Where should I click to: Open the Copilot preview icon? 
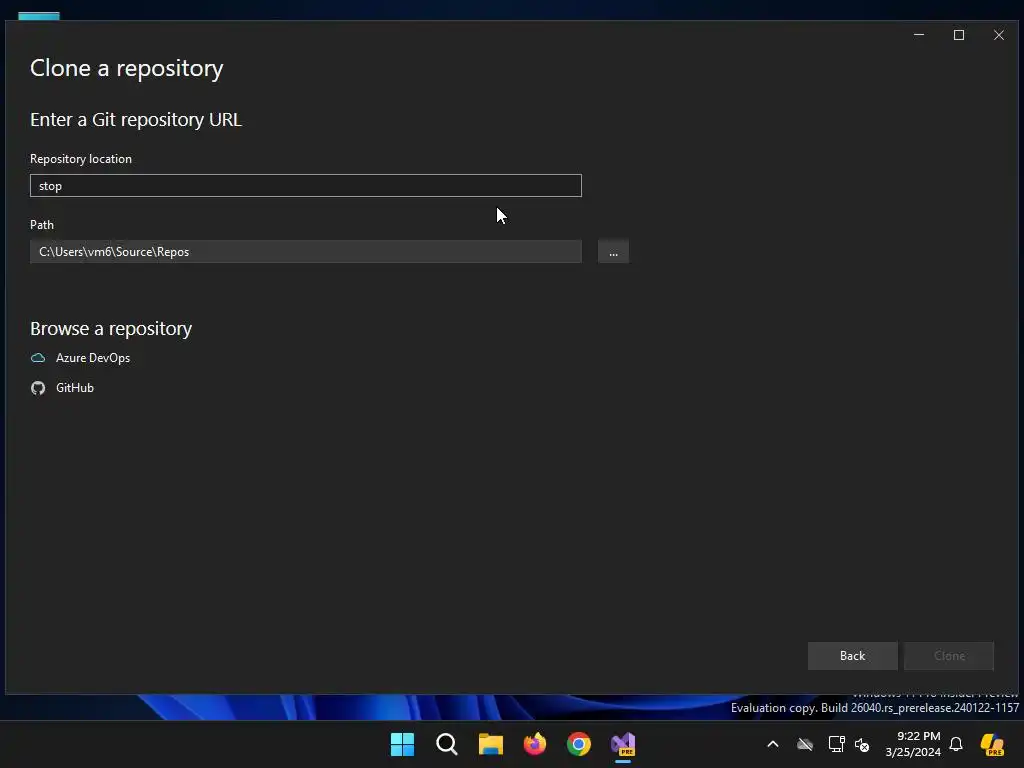point(992,744)
